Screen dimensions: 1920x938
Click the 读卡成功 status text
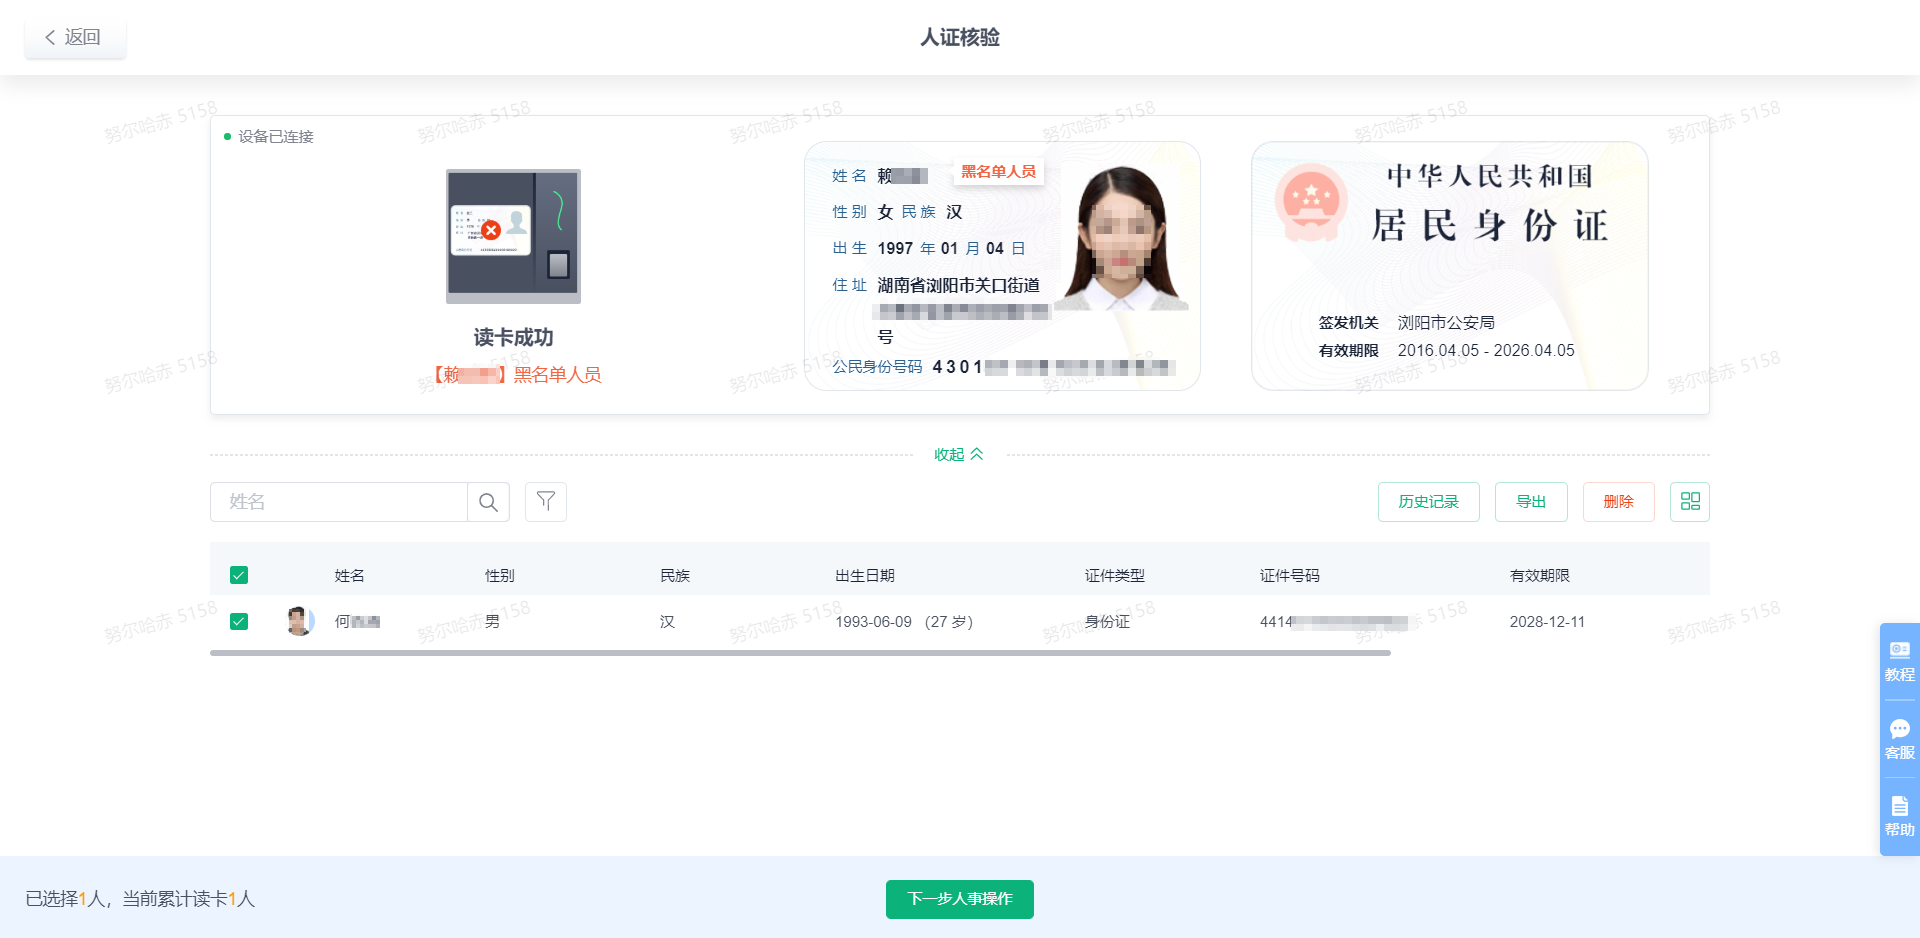tap(513, 337)
